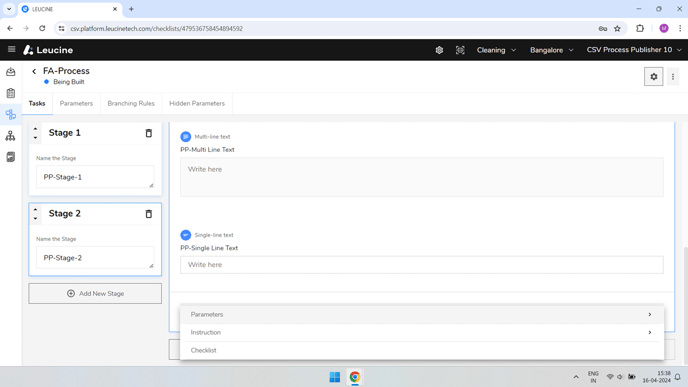Click in the PP-Multi Line Text box

422,177
